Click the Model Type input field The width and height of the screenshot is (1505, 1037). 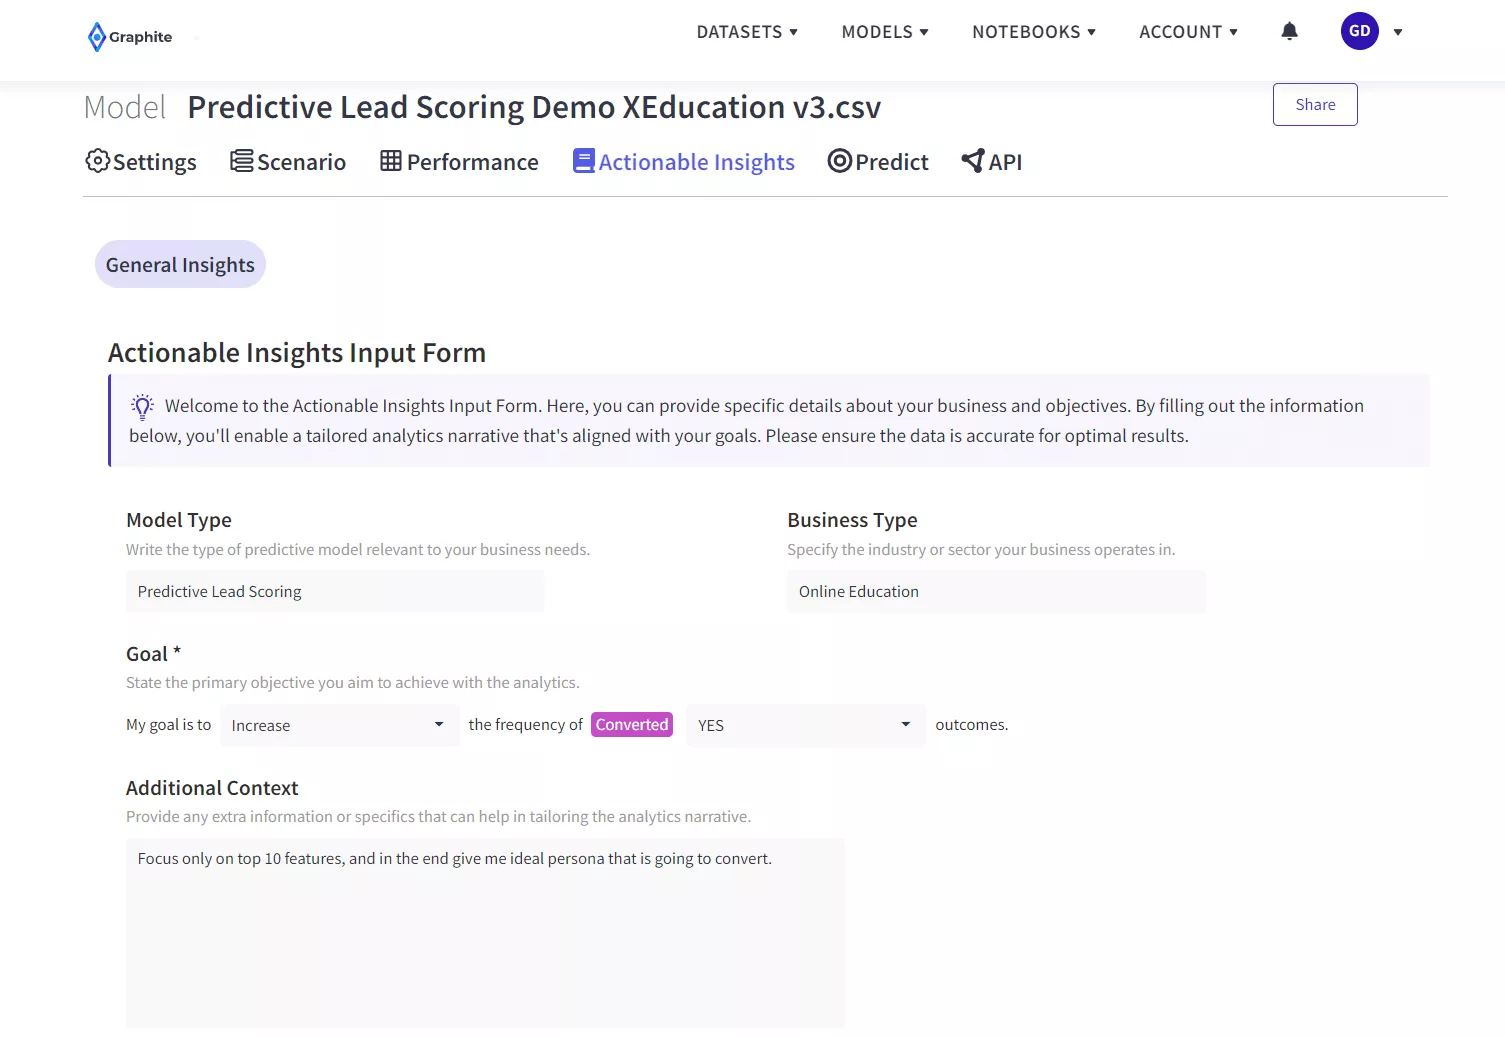click(335, 592)
